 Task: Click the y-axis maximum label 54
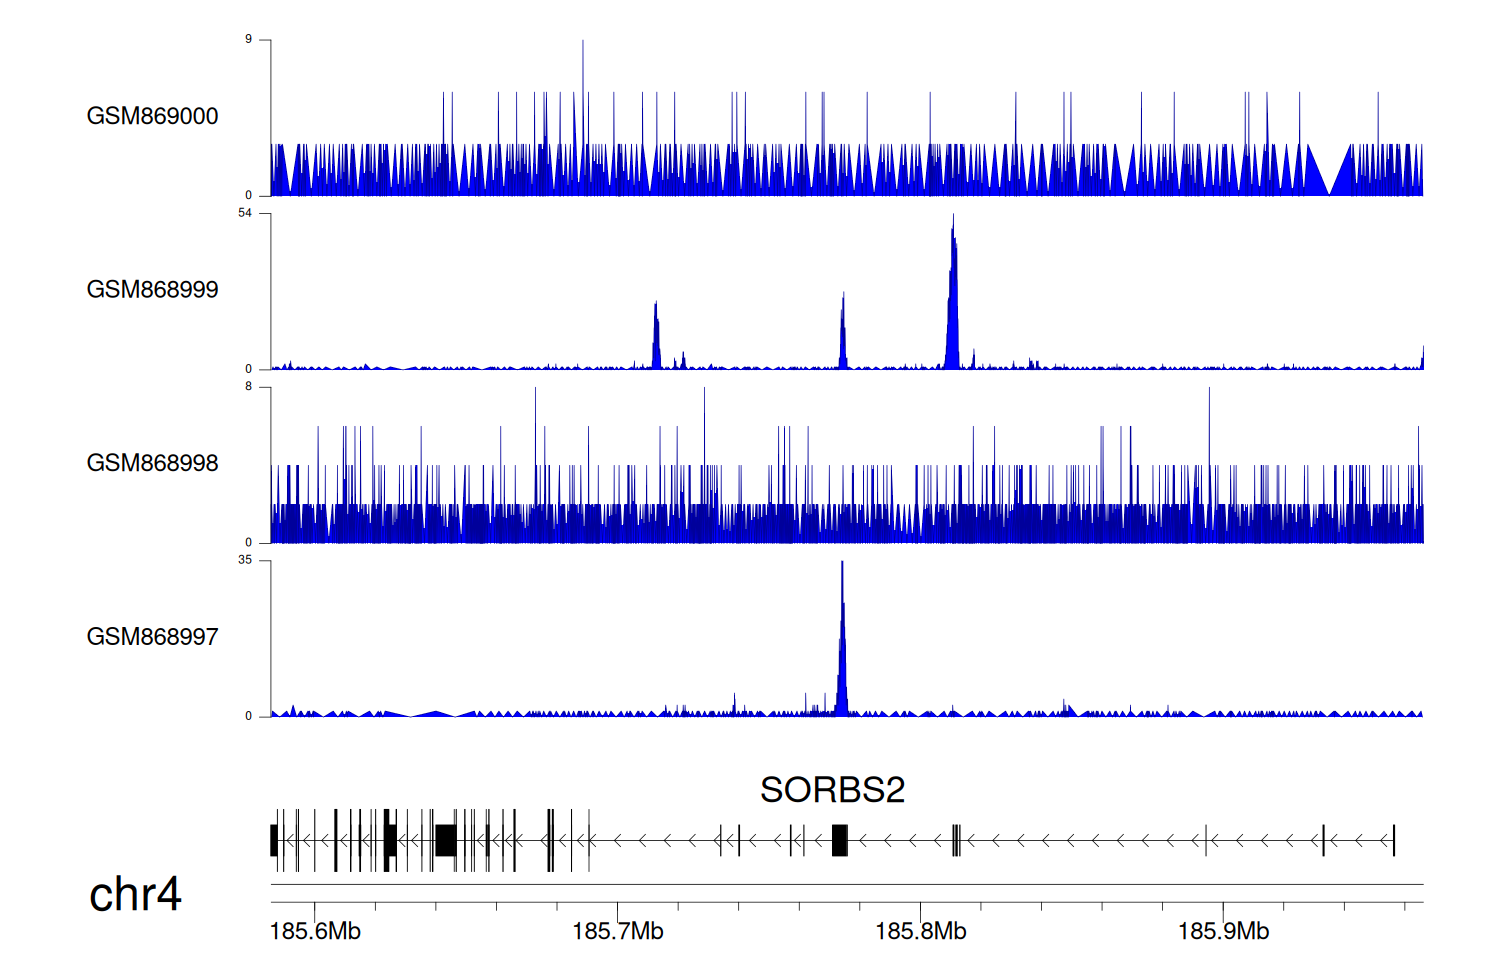(245, 213)
